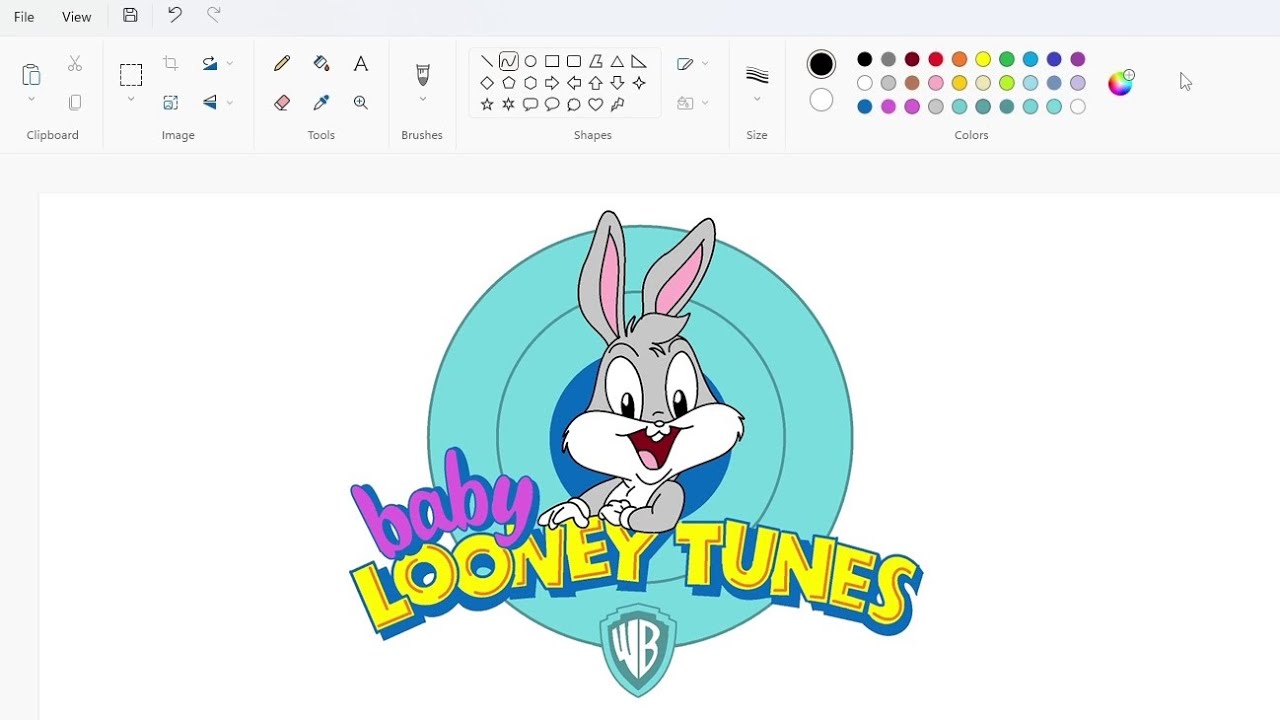Screen dimensions: 1280x720
Task: Choose the rectangular Select tool
Action: pos(131,75)
